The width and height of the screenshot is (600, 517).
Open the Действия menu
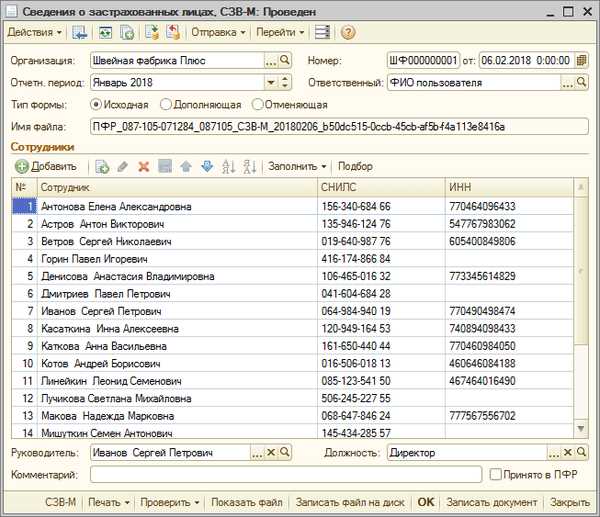[34, 33]
